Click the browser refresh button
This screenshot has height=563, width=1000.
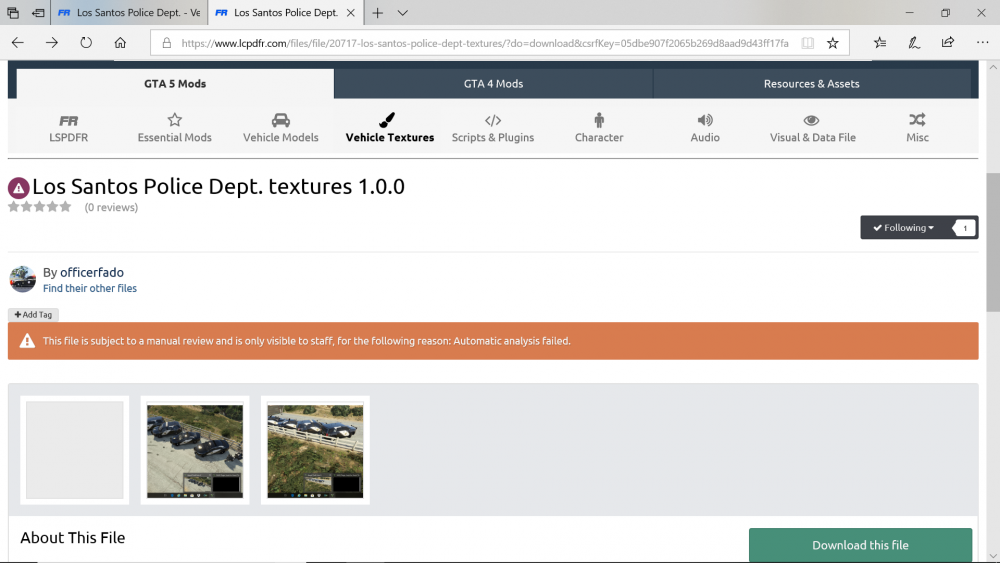point(86,43)
